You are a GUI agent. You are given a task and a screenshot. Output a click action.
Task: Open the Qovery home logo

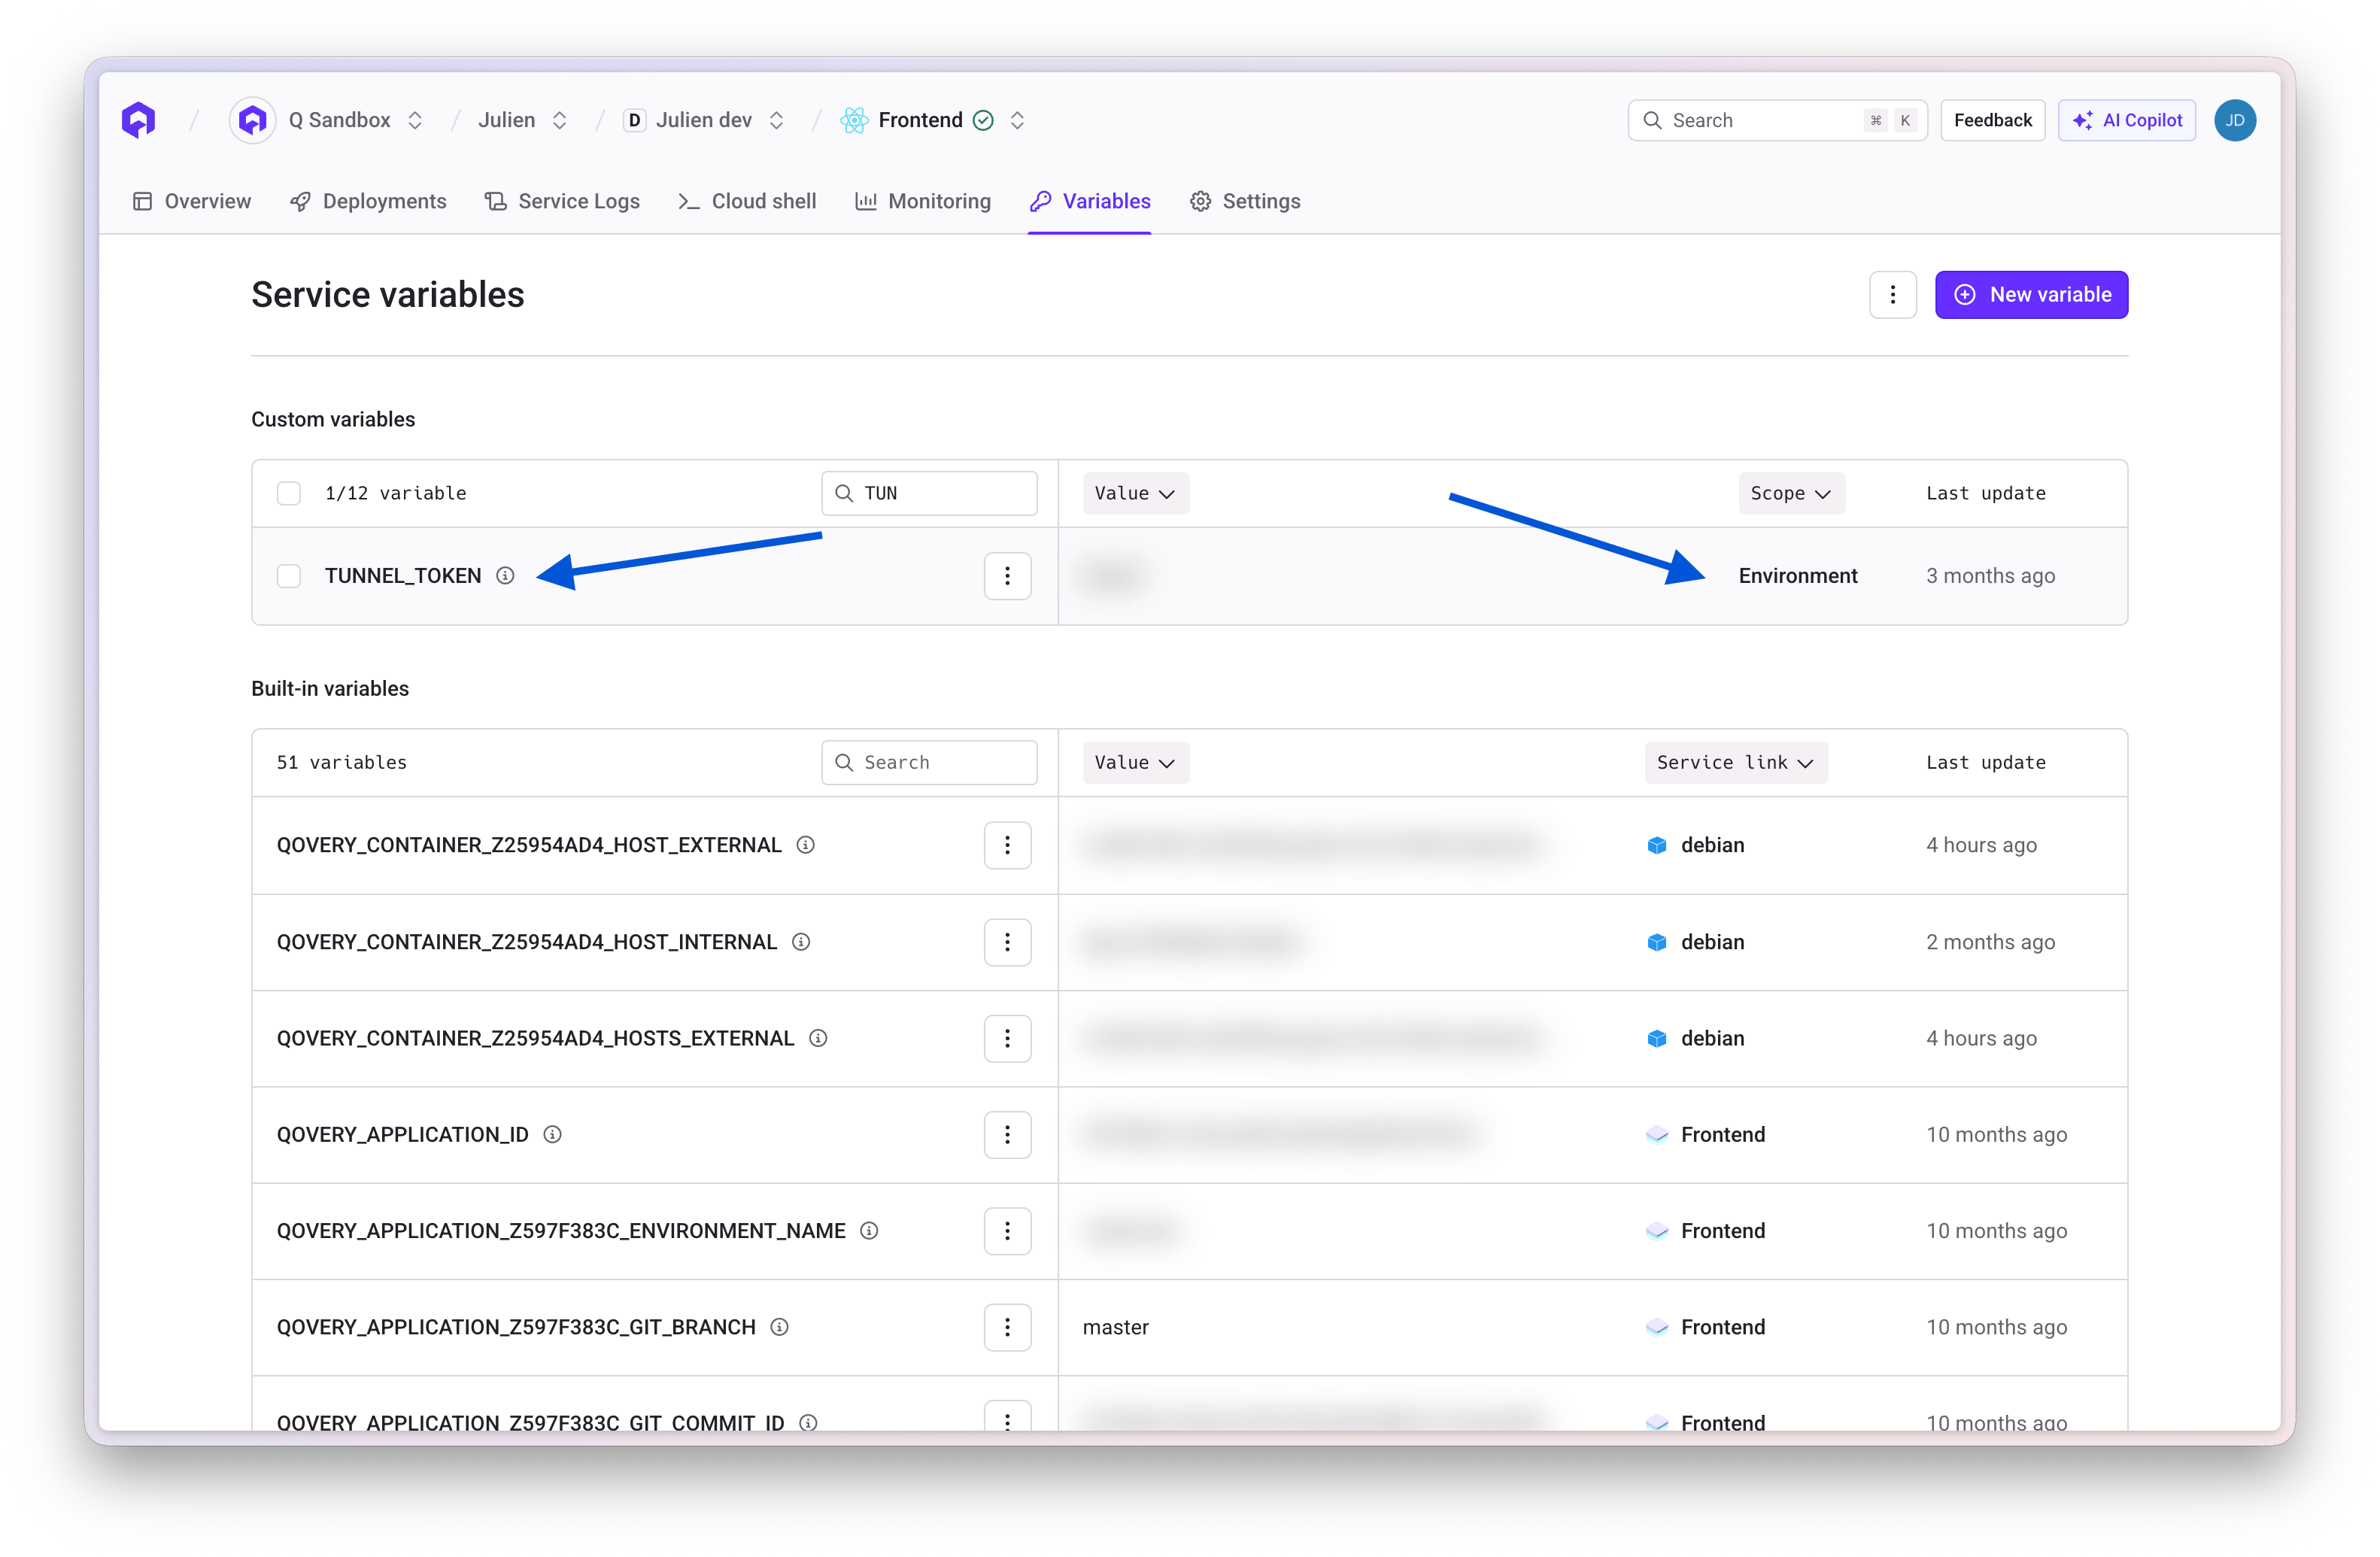[x=138, y=120]
